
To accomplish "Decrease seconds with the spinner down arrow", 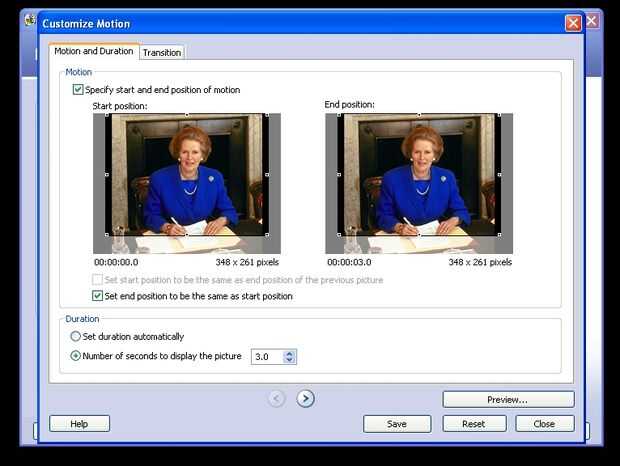I will (x=289, y=360).
